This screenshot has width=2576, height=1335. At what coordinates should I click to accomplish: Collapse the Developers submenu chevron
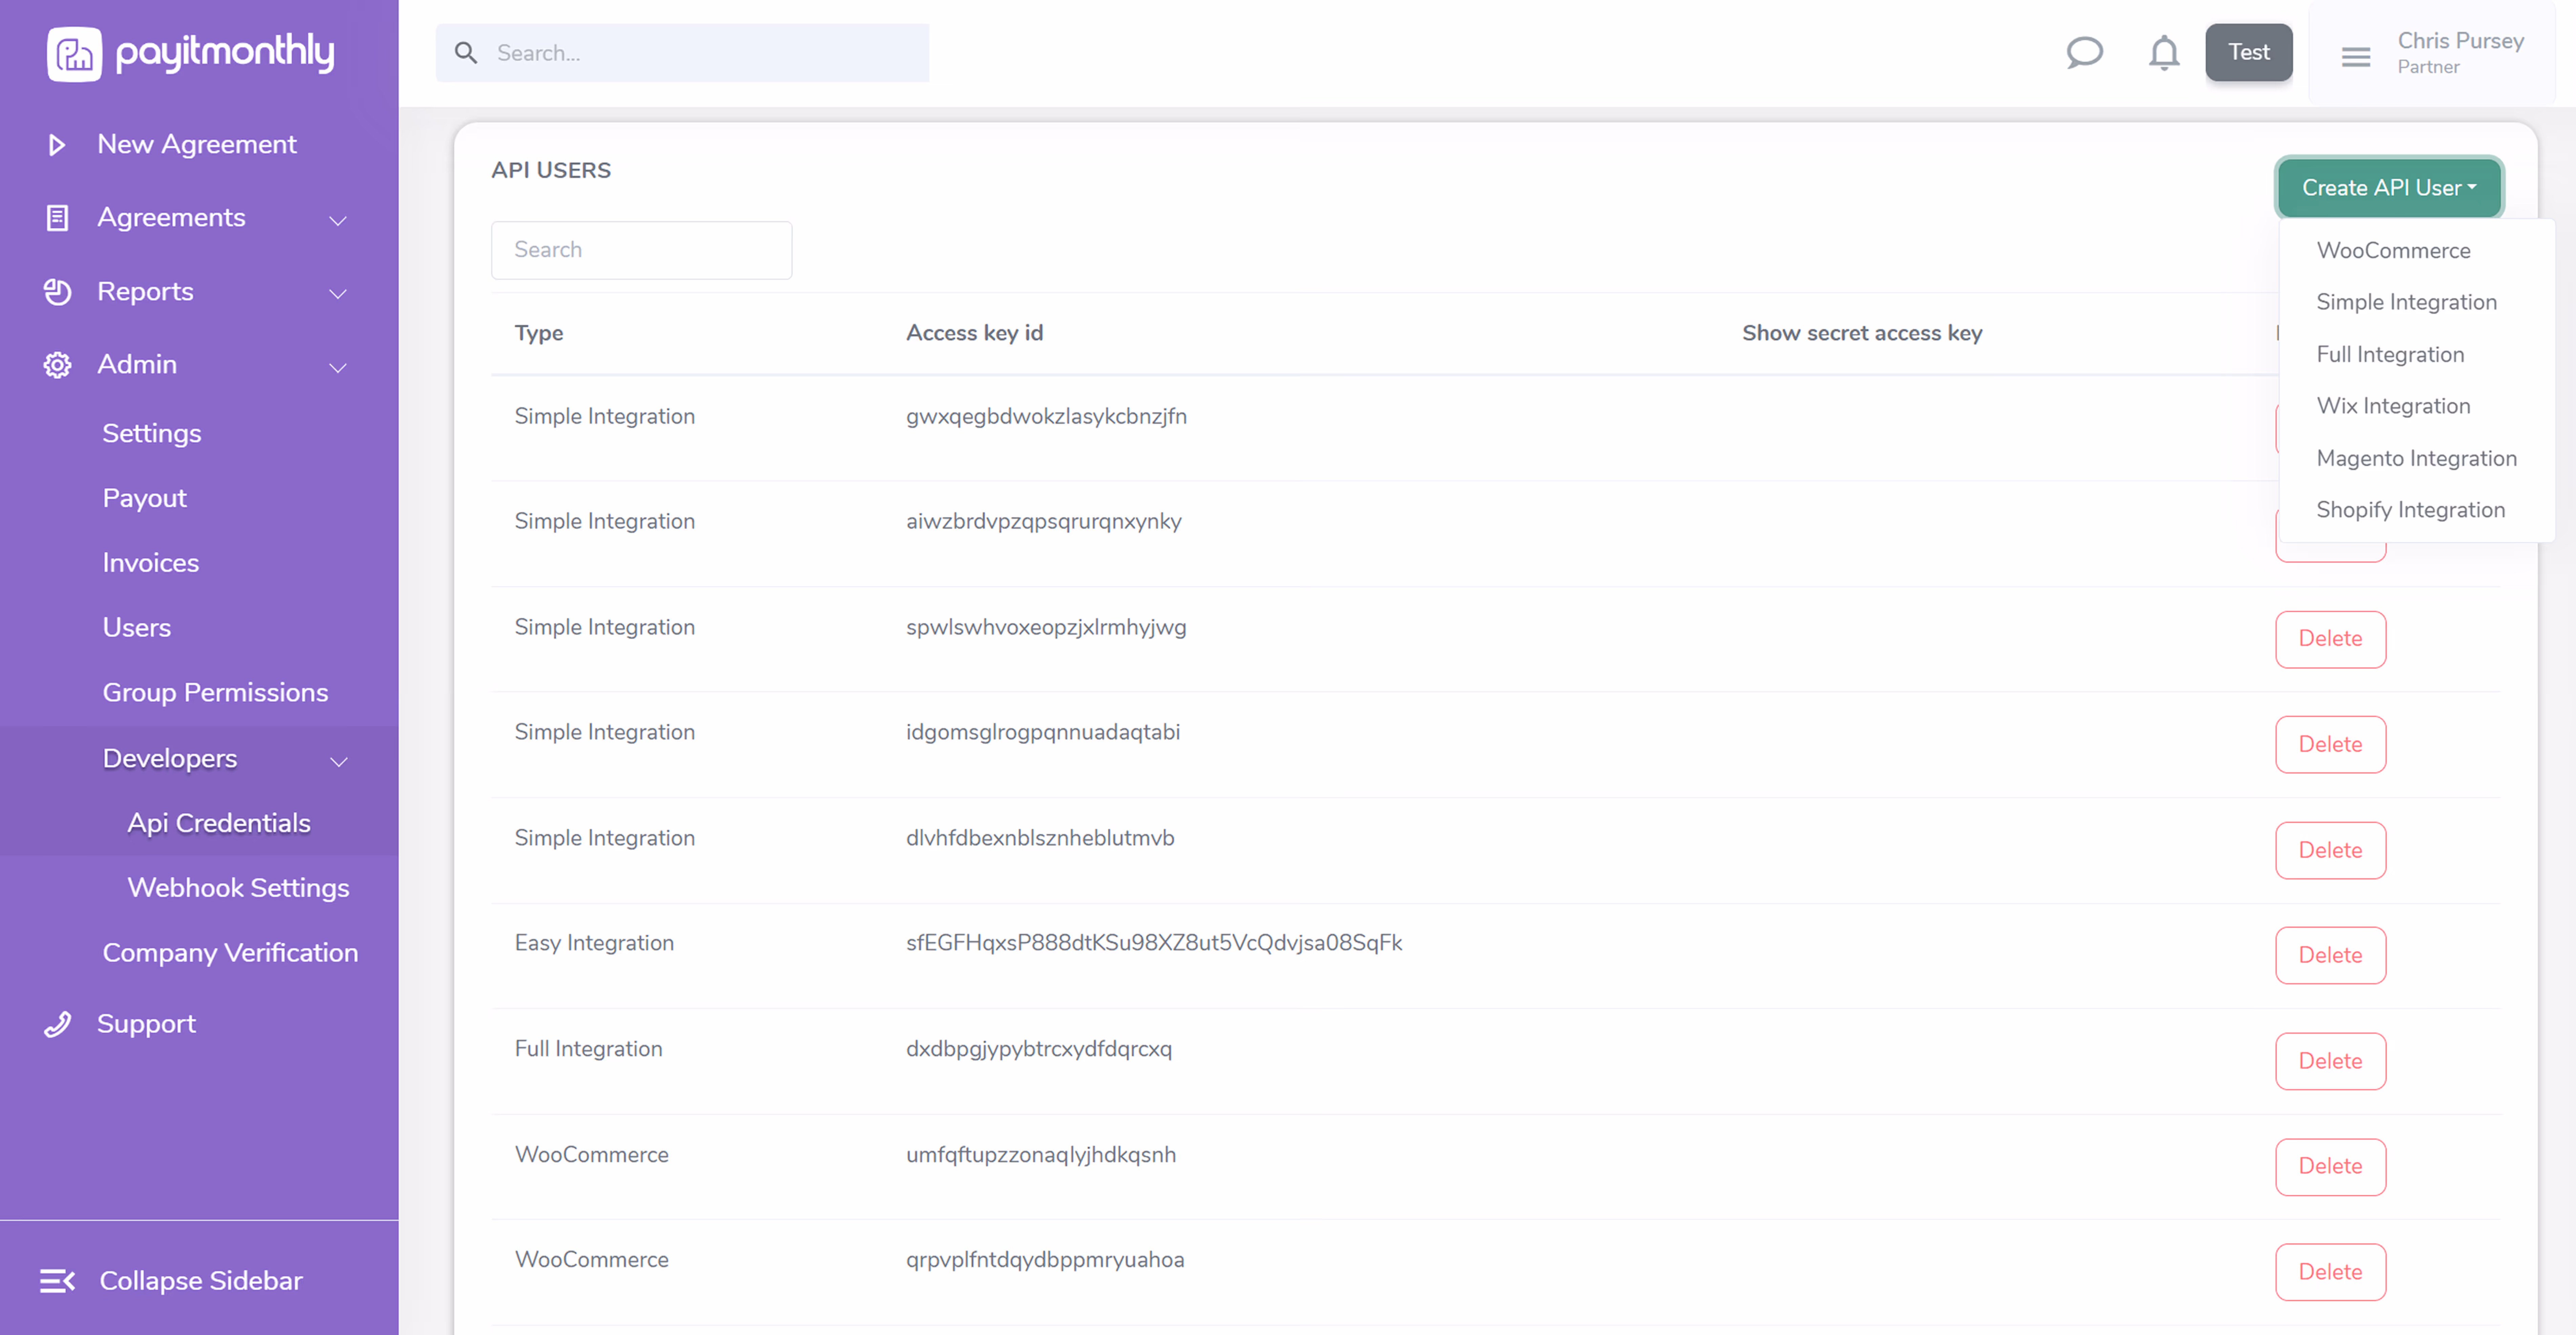click(x=339, y=761)
